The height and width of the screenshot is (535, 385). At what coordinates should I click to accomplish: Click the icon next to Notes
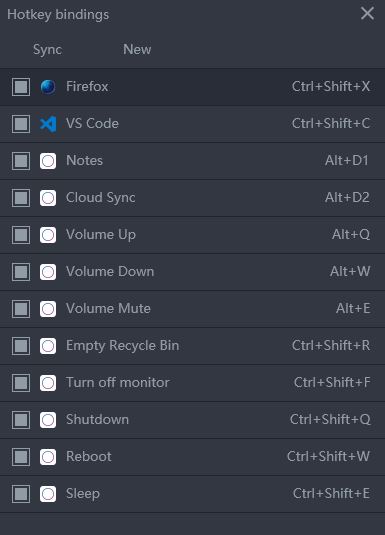(x=48, y=161)
